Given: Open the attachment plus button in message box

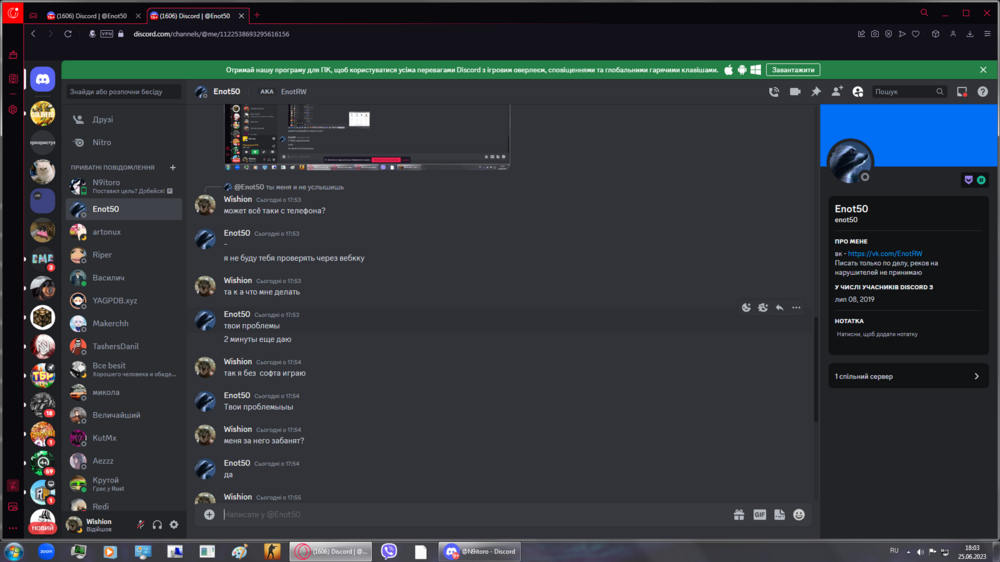Looking at the screenshot, I should coord(209,514).
